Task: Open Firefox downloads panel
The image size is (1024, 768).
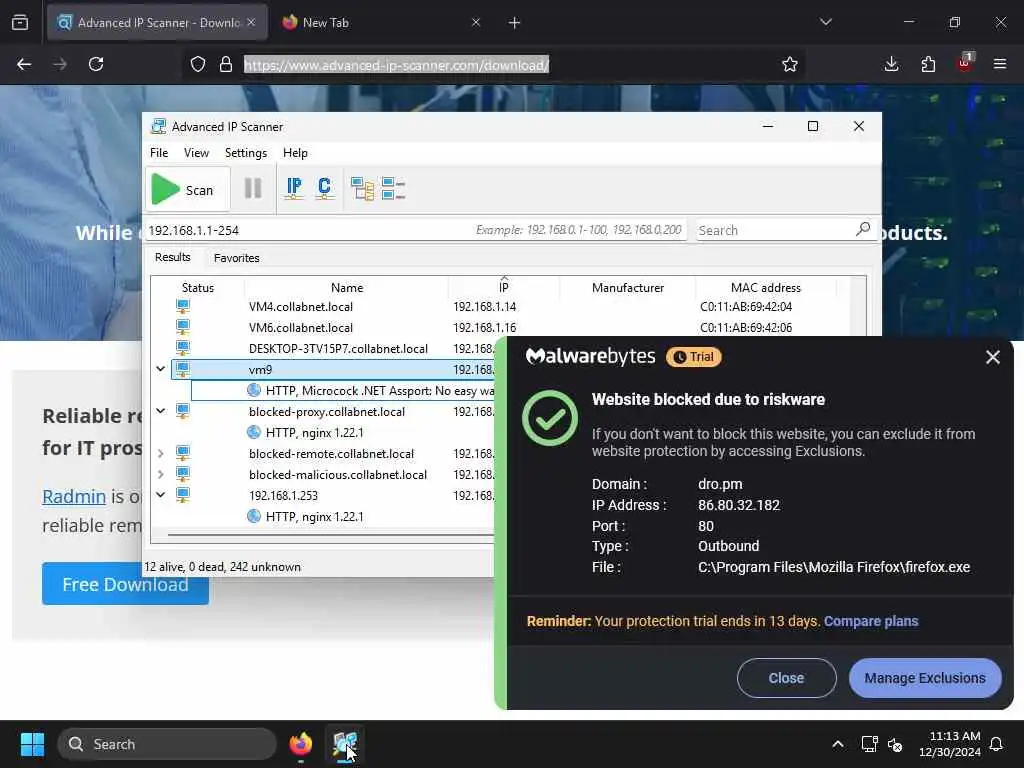Action: tap(891, 64)
